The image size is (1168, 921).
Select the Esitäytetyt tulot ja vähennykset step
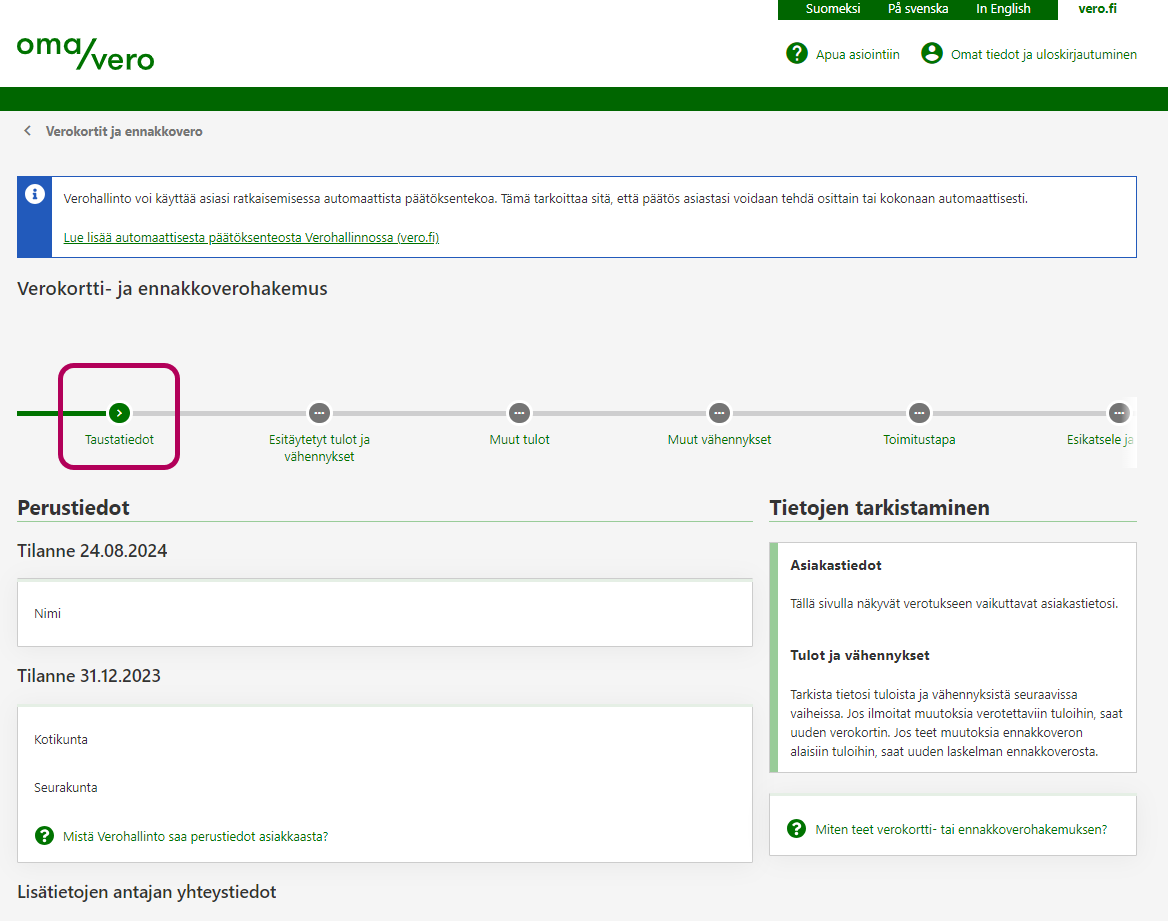[319, 412]
